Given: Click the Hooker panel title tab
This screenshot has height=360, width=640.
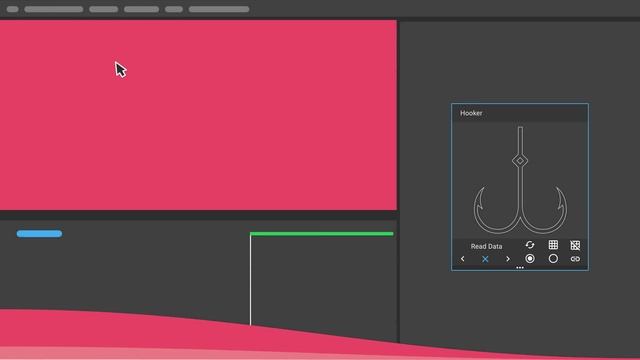Looking at the screenshot, I should tap(471, 113).
